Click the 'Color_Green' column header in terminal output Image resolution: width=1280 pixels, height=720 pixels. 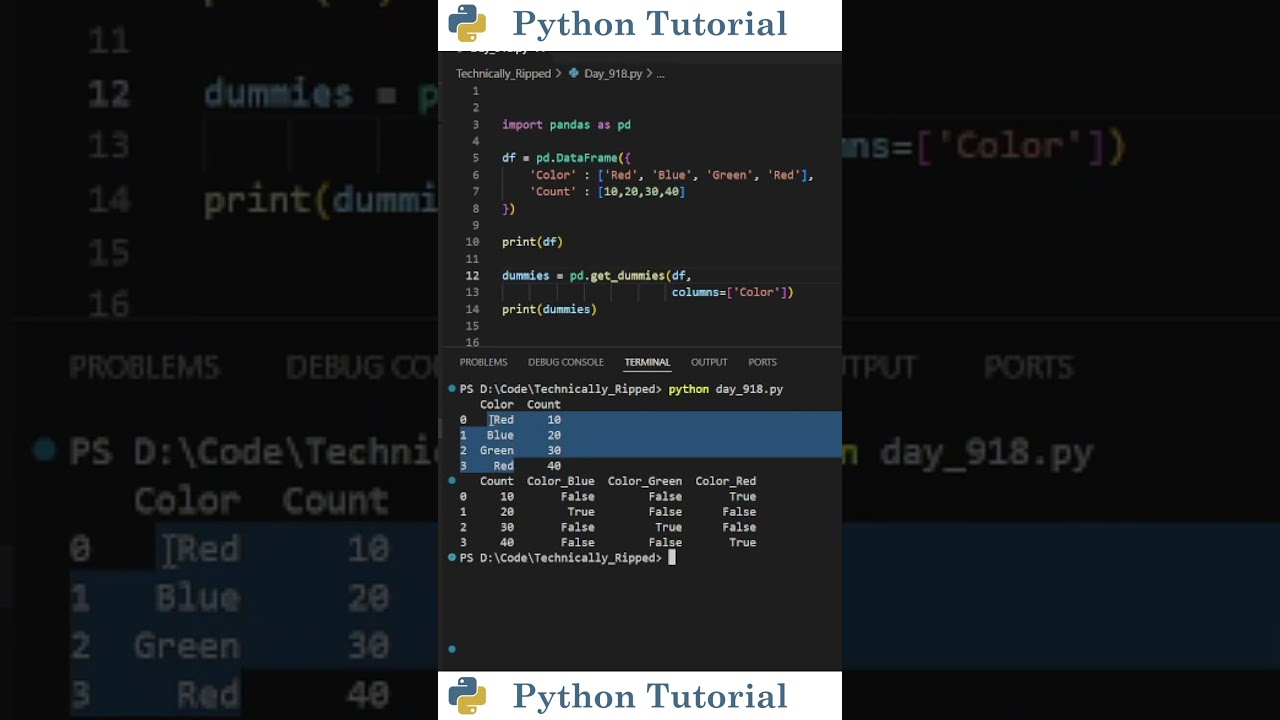click(x=645, y=481)
